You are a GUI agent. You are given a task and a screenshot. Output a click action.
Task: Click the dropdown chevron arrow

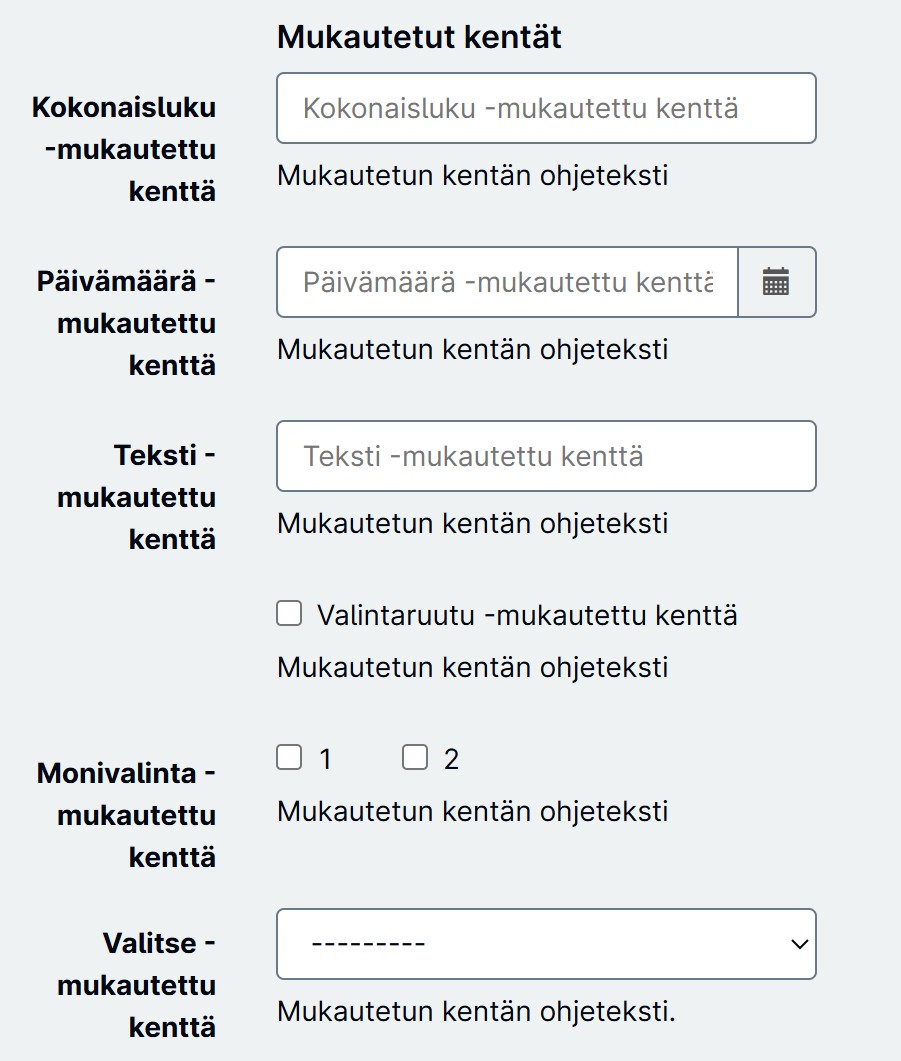coord(800,944)
